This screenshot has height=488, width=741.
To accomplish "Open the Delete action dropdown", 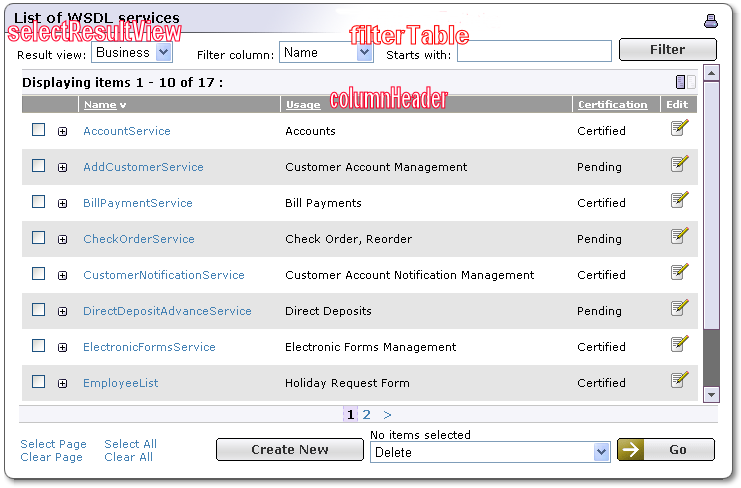I will 490,452.
